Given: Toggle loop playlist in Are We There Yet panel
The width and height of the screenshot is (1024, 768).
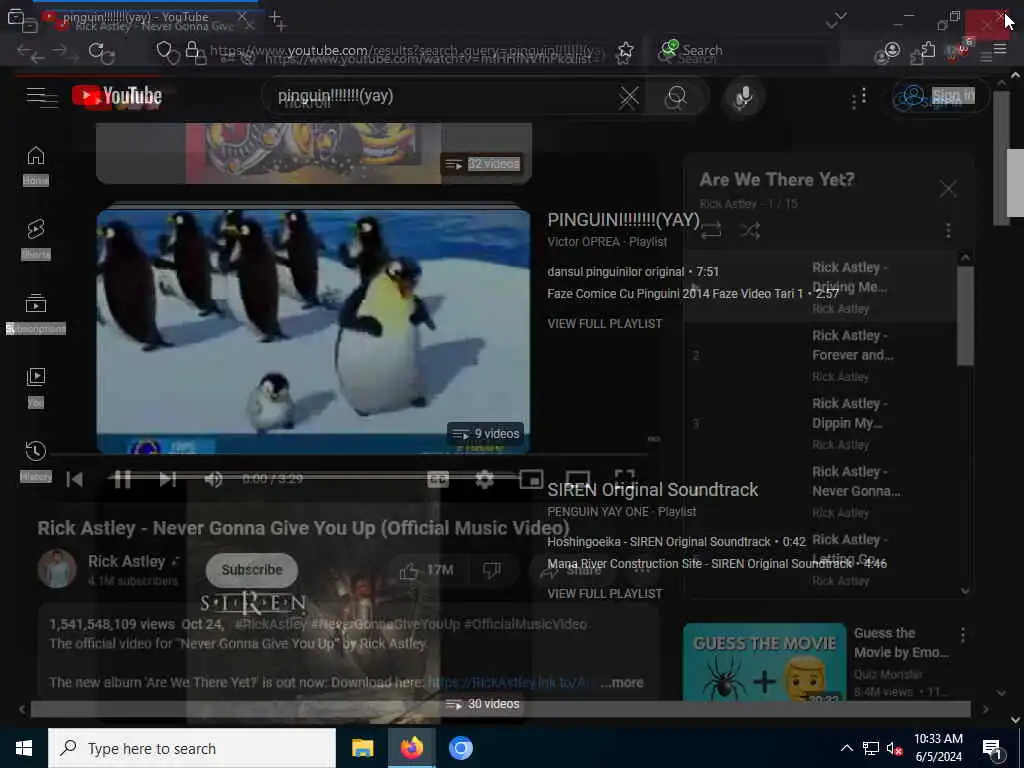Looking at the screenshot, I should click(x=711, y=230).
